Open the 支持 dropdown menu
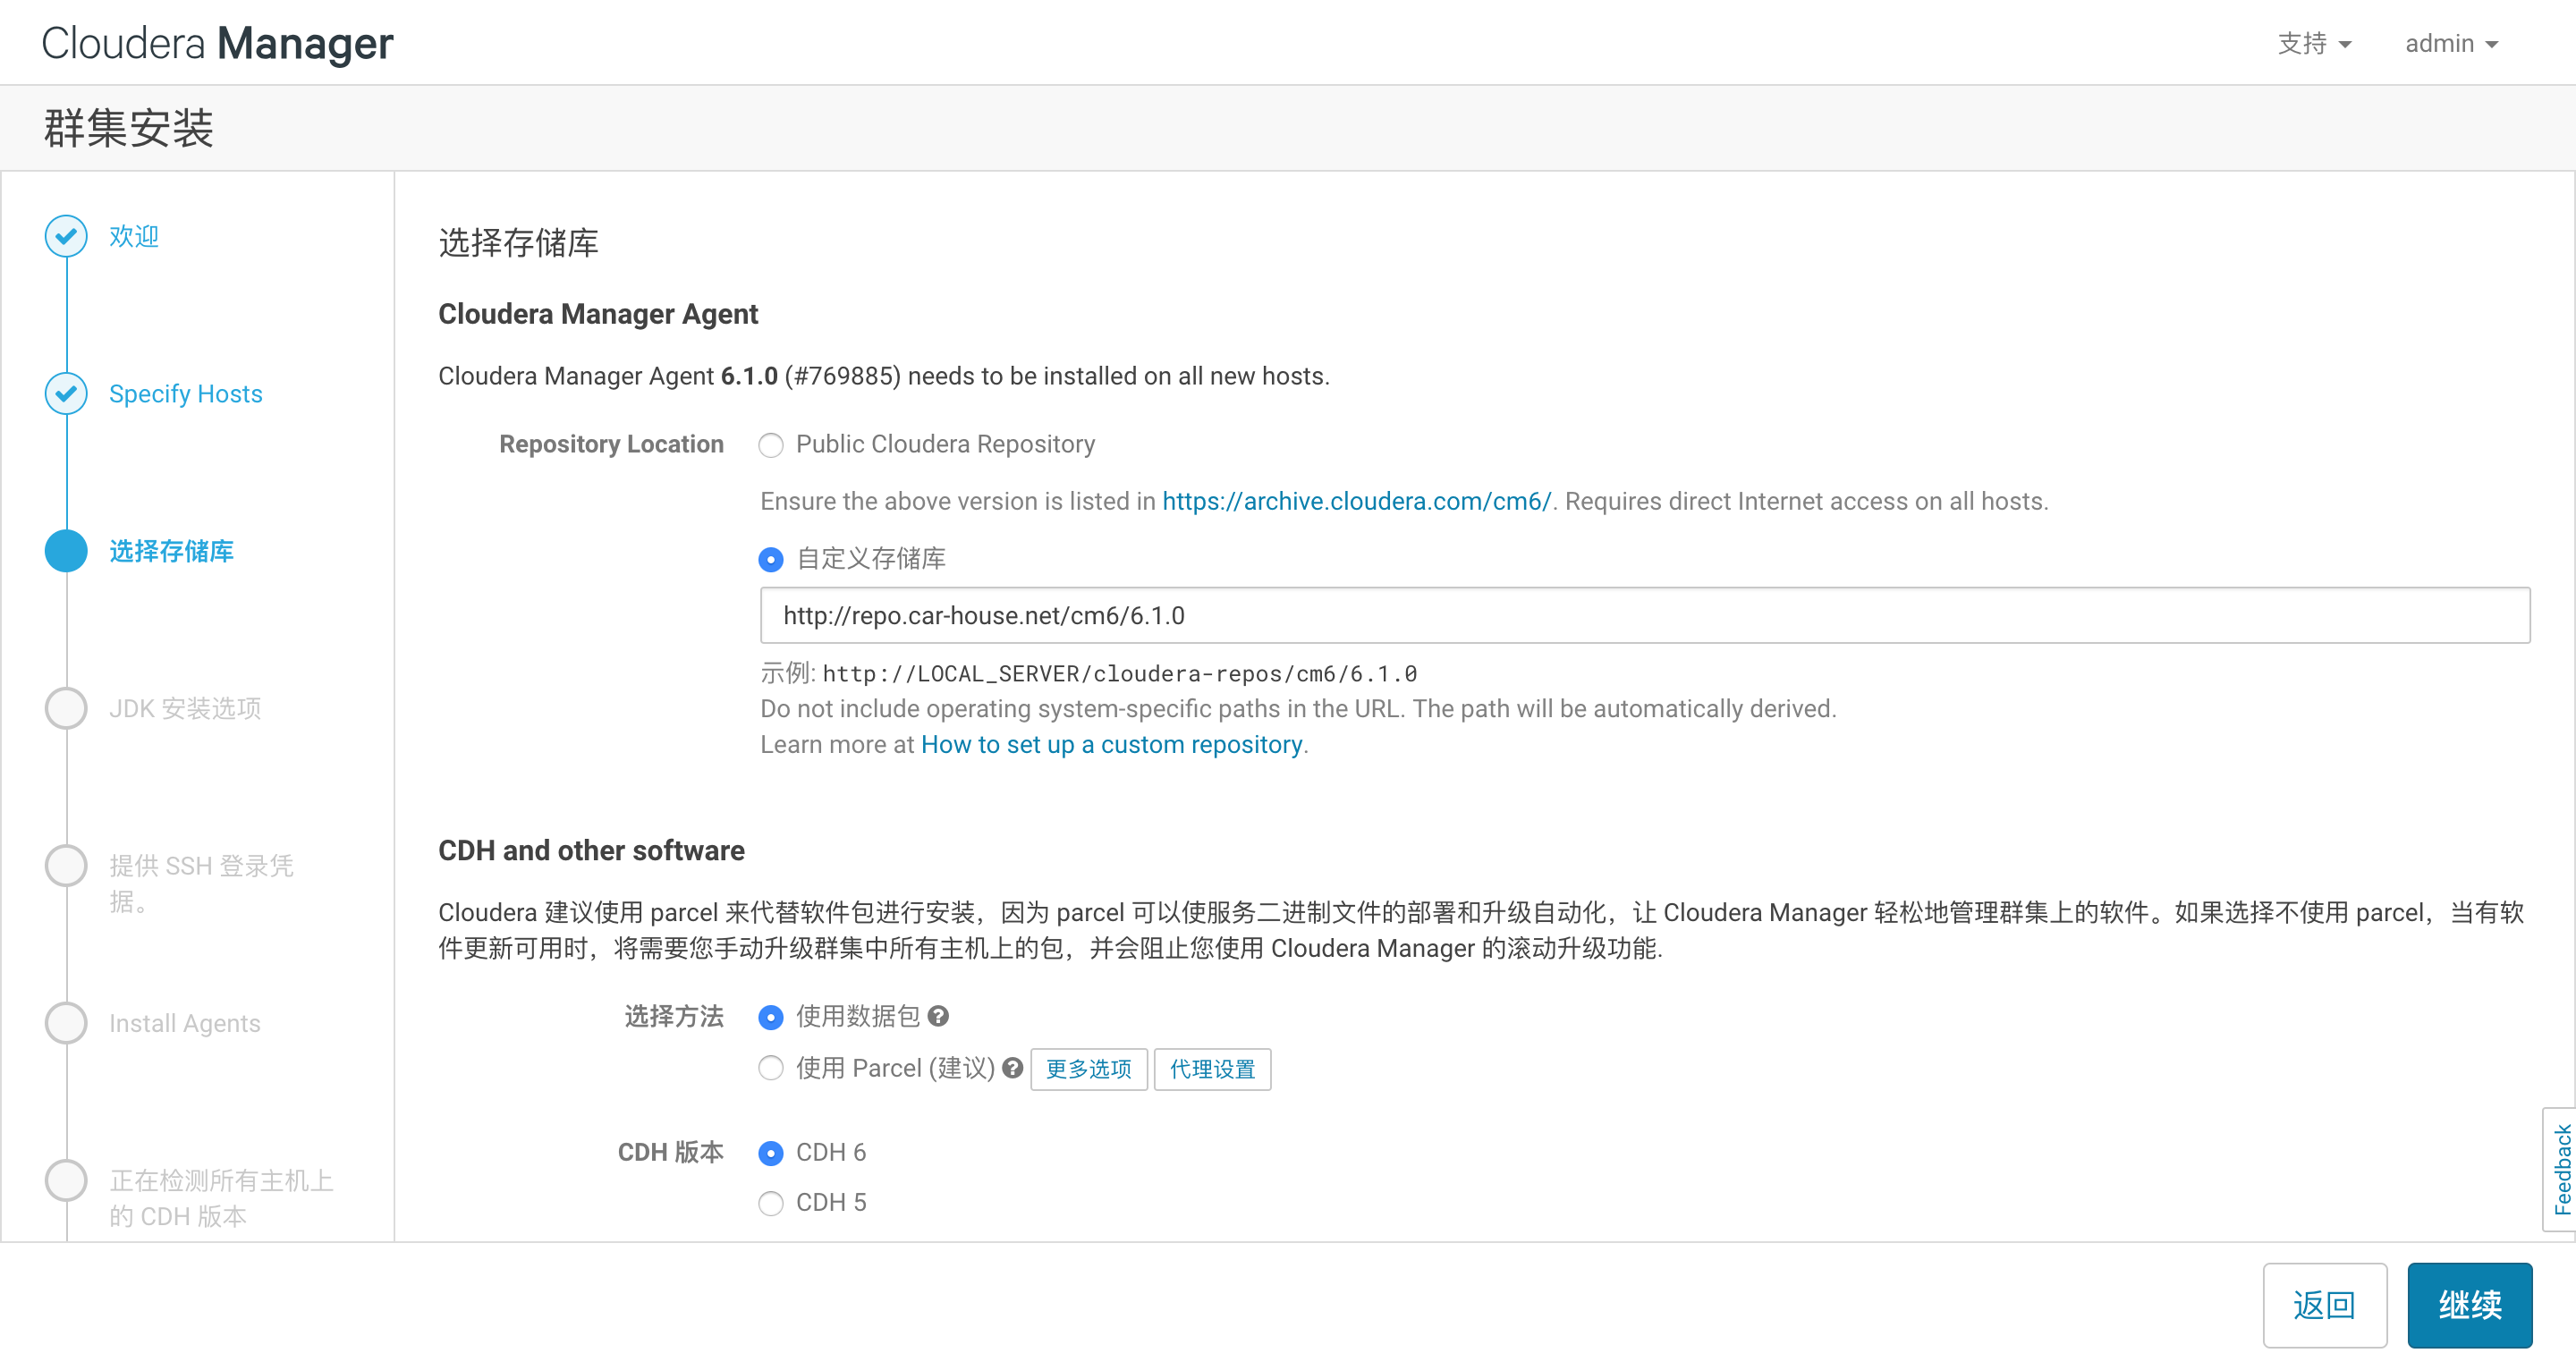The width and height of the screenshot is (2576, 1370). pos(2313,43)
